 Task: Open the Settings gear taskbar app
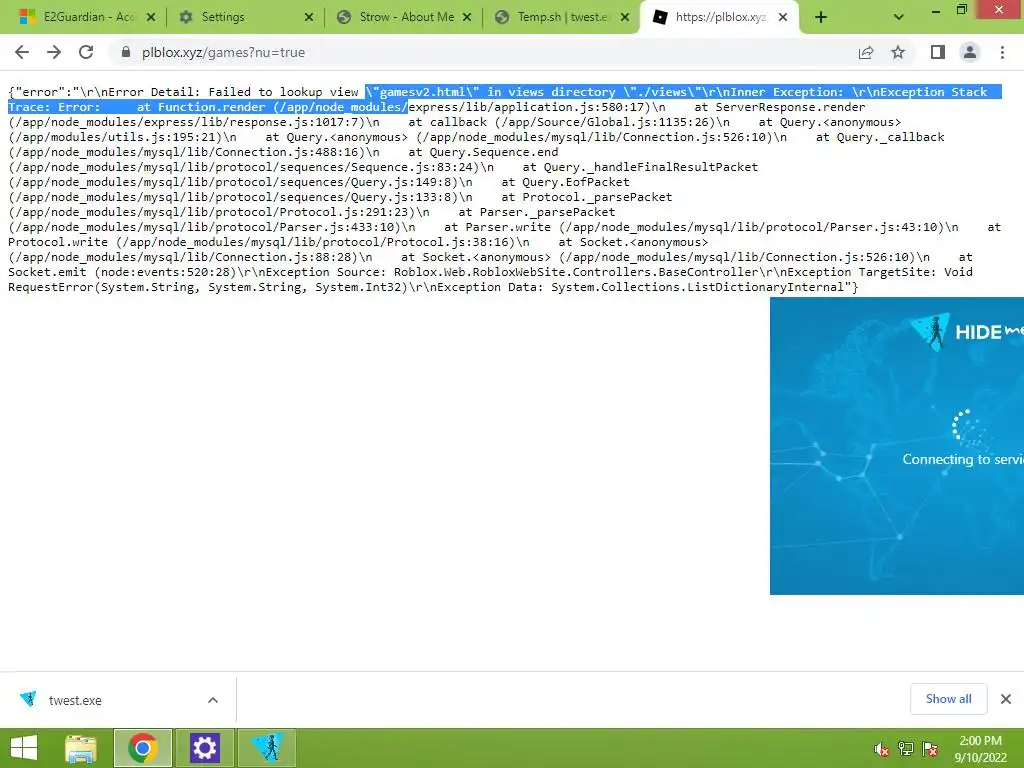click(204, 748)
